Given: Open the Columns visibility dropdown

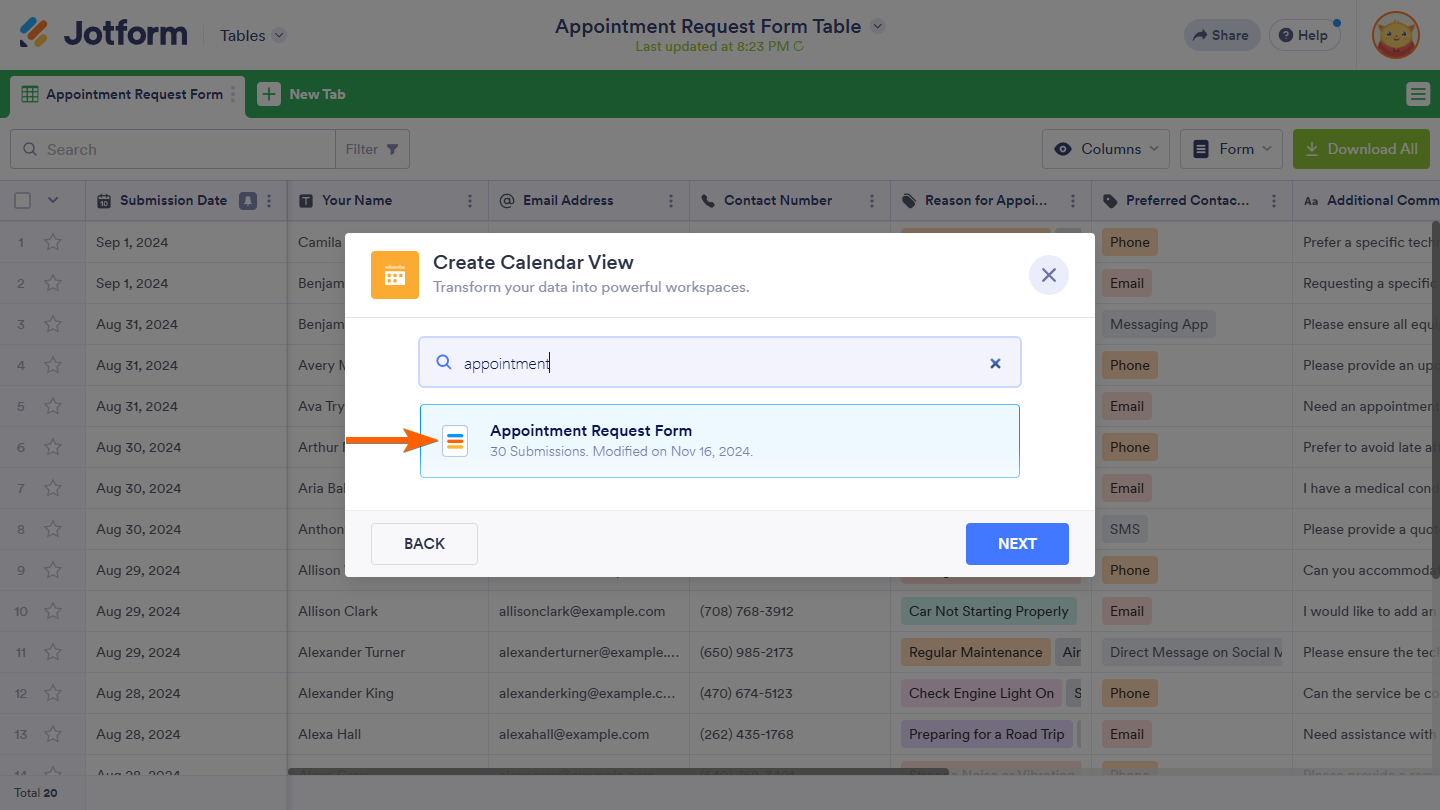Looking at the screenshot, I should [1106, 149].
